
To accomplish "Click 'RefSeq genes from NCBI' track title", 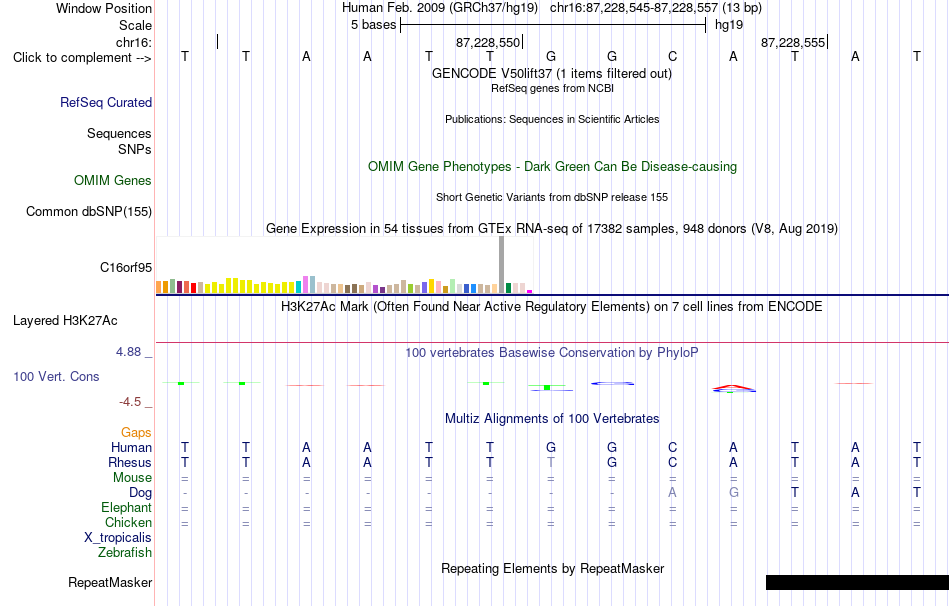I will (x=552, y=88).
